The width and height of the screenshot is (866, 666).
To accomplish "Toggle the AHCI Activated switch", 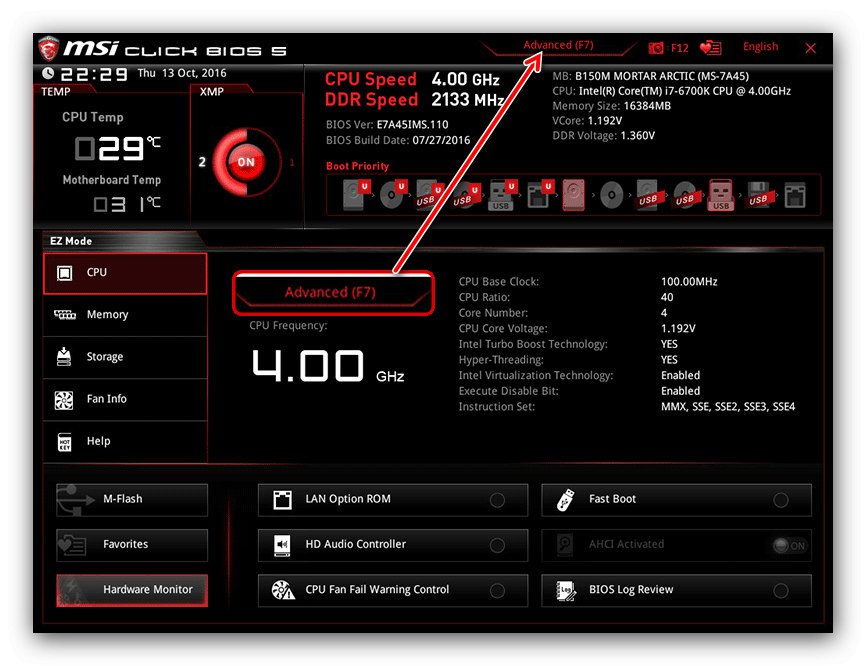I will tap(790, 546).
